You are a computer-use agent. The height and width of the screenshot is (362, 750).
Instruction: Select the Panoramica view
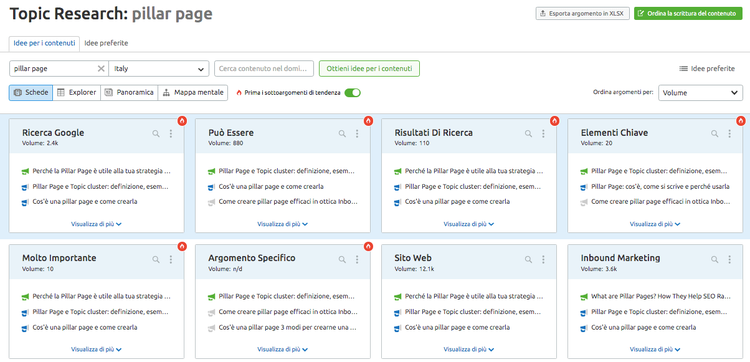pos(129,93)
